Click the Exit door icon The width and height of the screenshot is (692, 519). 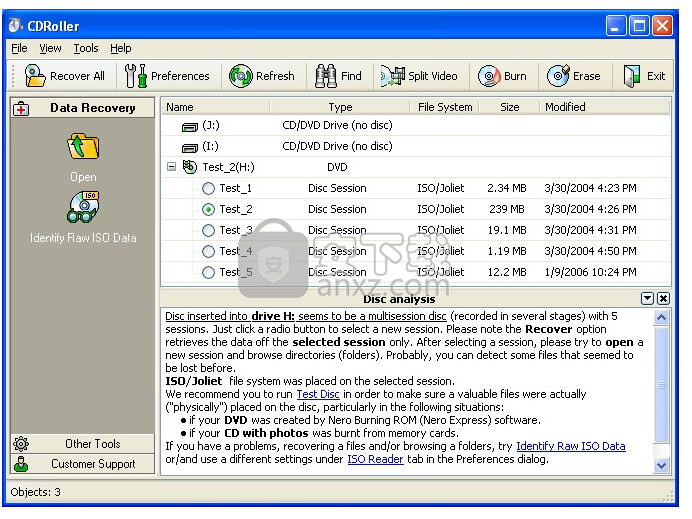[x=632, y=76]
